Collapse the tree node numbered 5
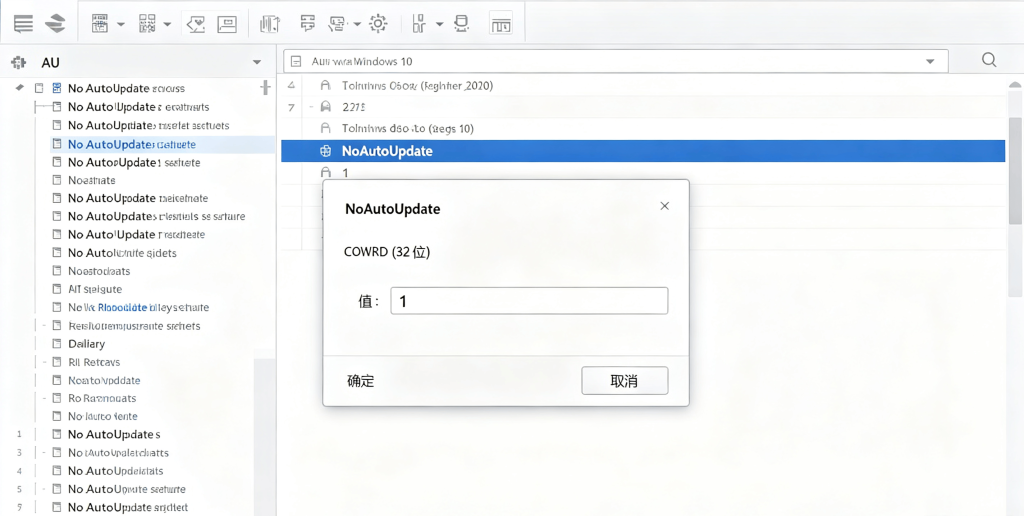The height and width of the screenshot is (516, 1024). (44, 489)
